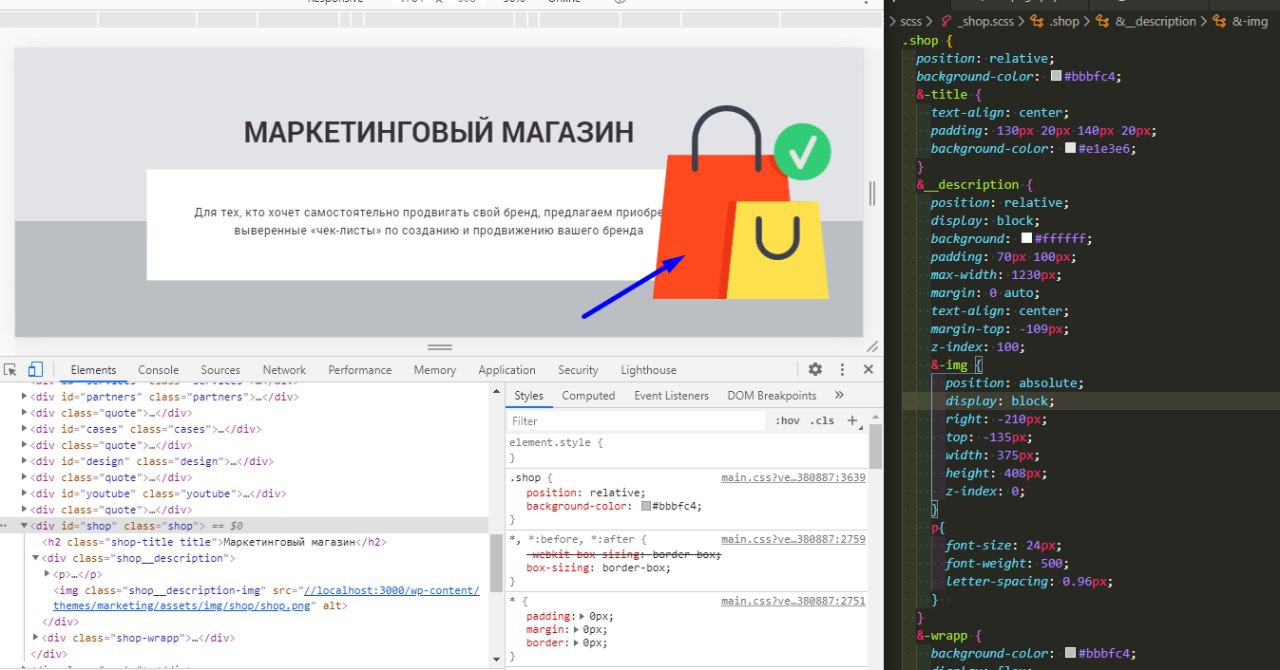Open the Network tab
Viewport: 1280px width, 670px height.
[x=284, y=370]
